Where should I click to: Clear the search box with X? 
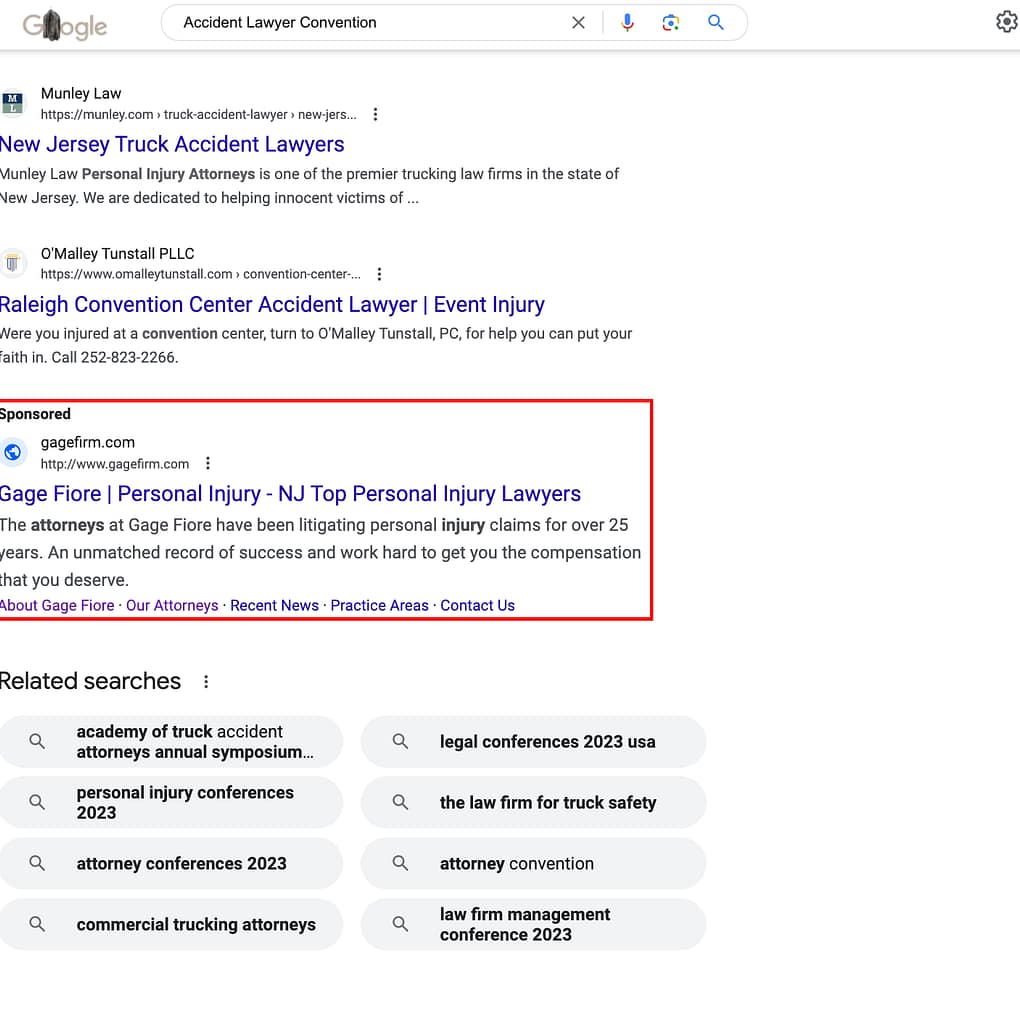point(578,23)
